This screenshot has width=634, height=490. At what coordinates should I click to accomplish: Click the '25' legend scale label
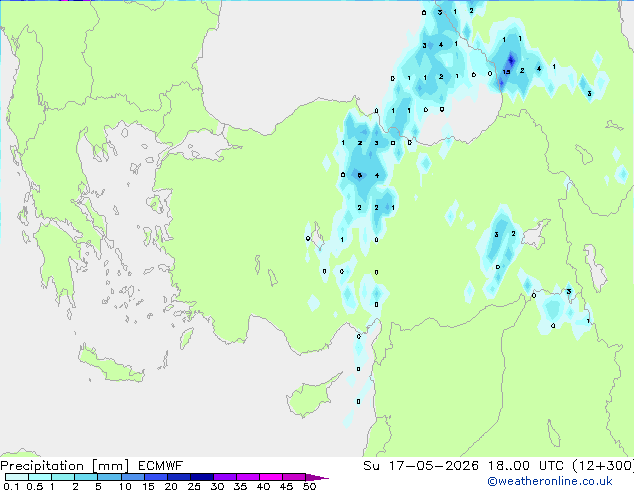[x=194, y=486]
